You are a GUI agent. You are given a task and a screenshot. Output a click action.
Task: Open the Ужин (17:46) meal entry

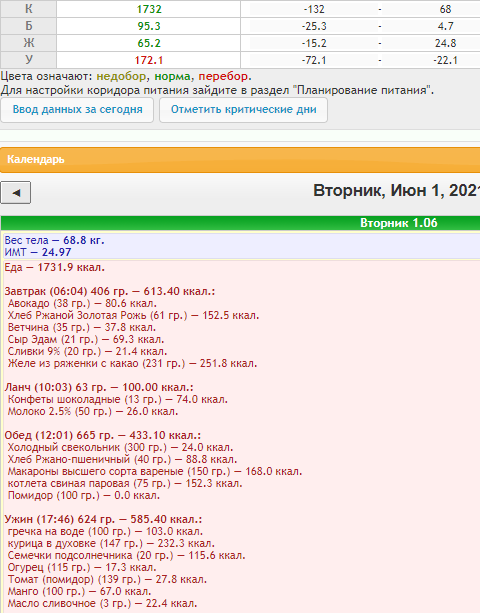(x=103, y=520)
